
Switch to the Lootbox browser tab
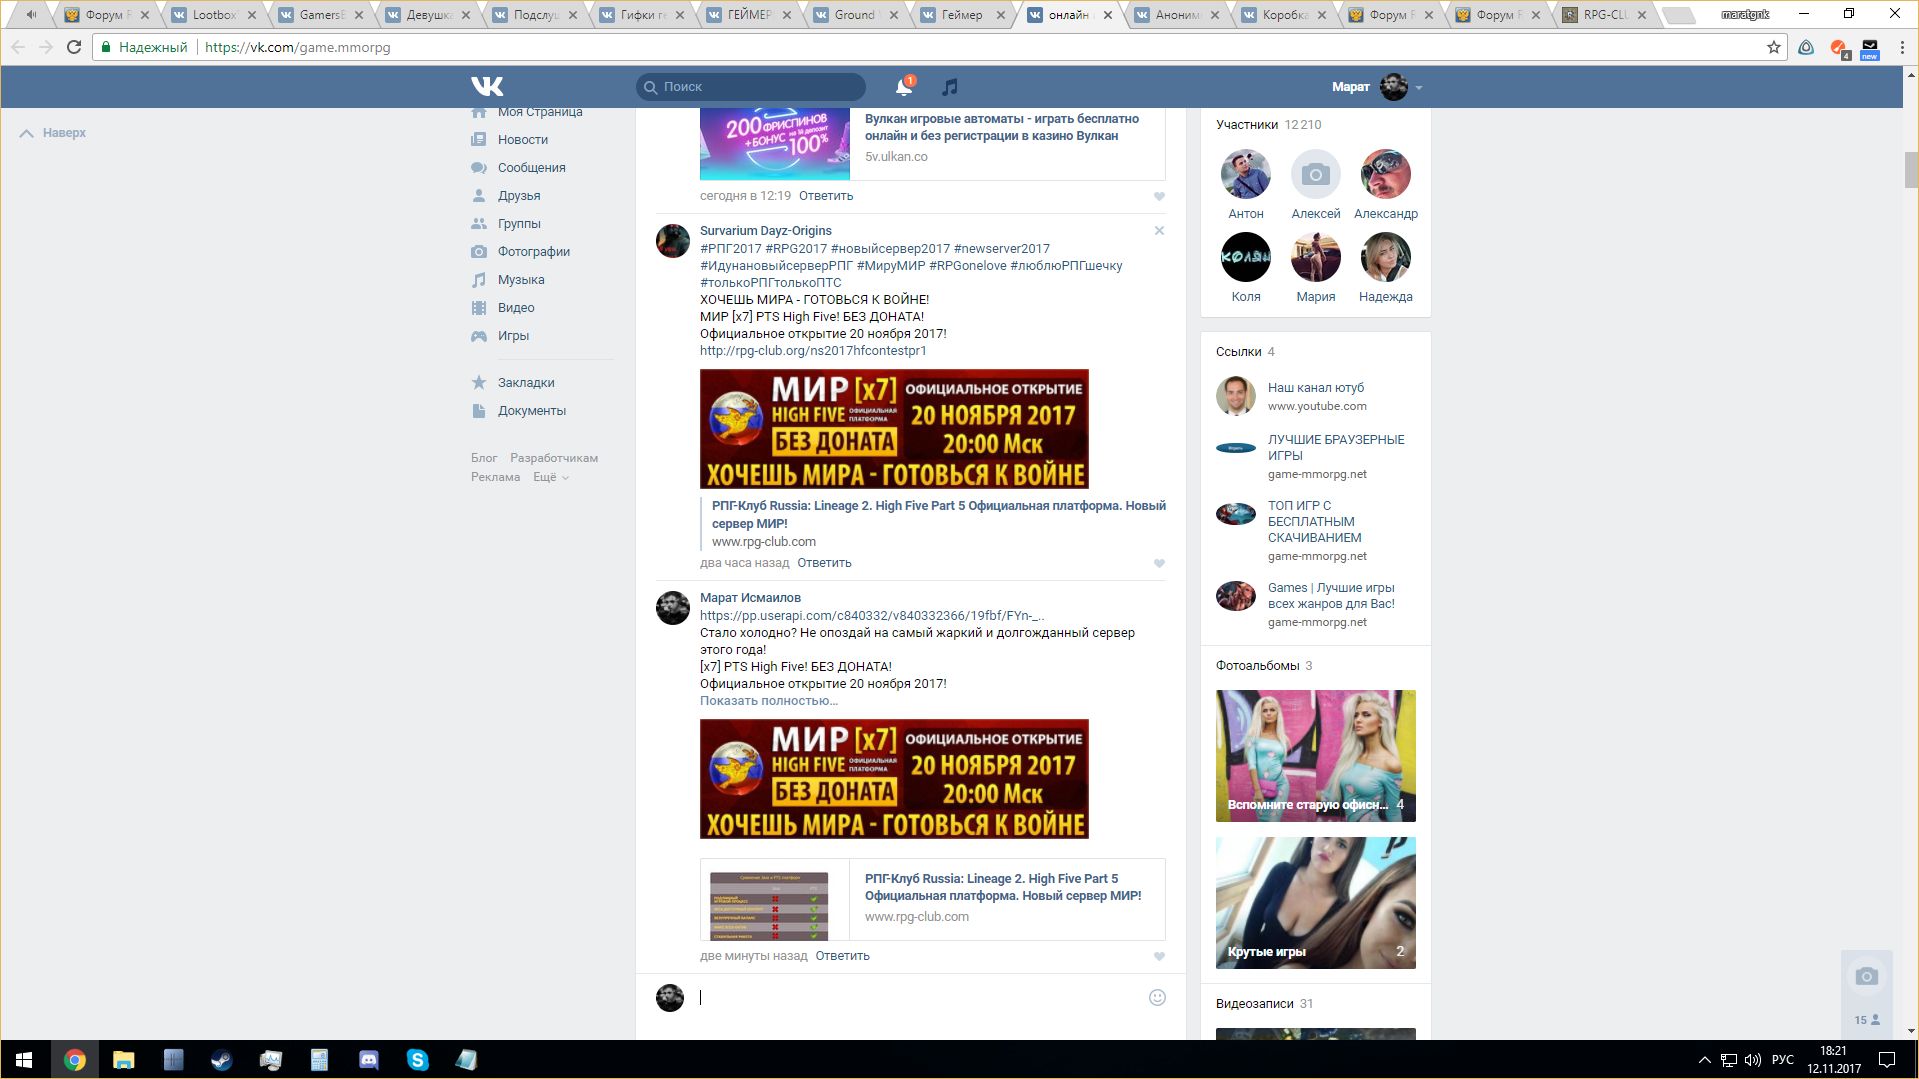(214, 15)
